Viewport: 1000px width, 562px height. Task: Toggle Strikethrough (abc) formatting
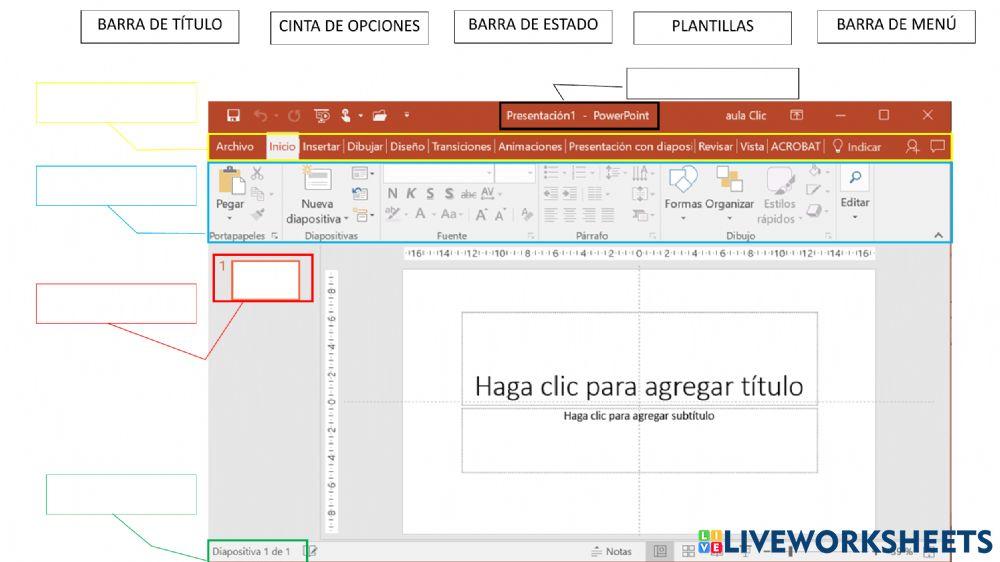coord(469,195)
